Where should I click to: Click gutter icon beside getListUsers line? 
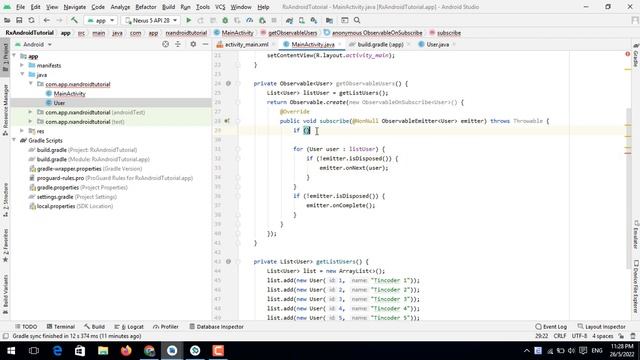coord(228,261)
